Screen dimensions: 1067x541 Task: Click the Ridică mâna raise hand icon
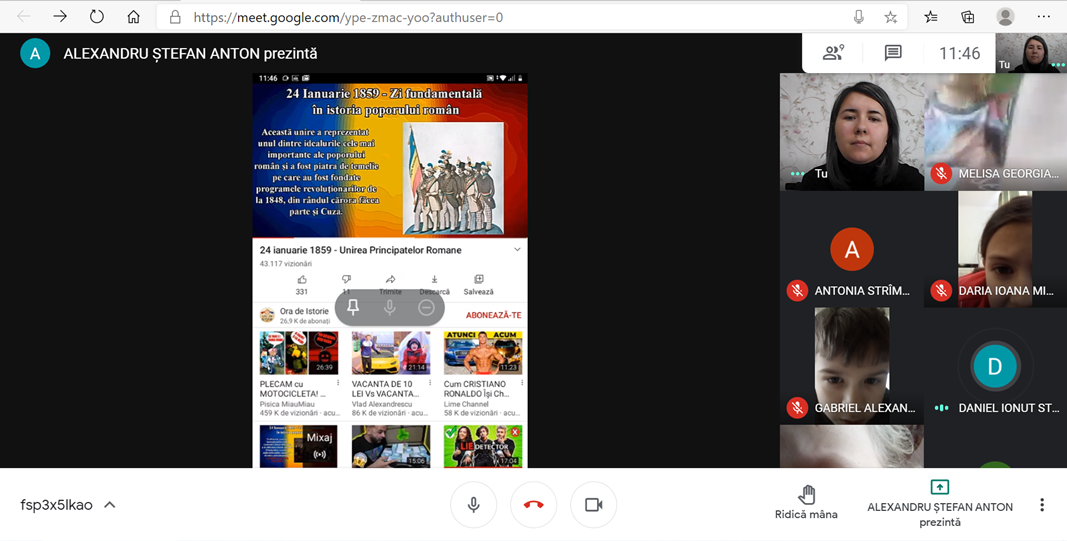pyautogui.click(x=806, y=495)
